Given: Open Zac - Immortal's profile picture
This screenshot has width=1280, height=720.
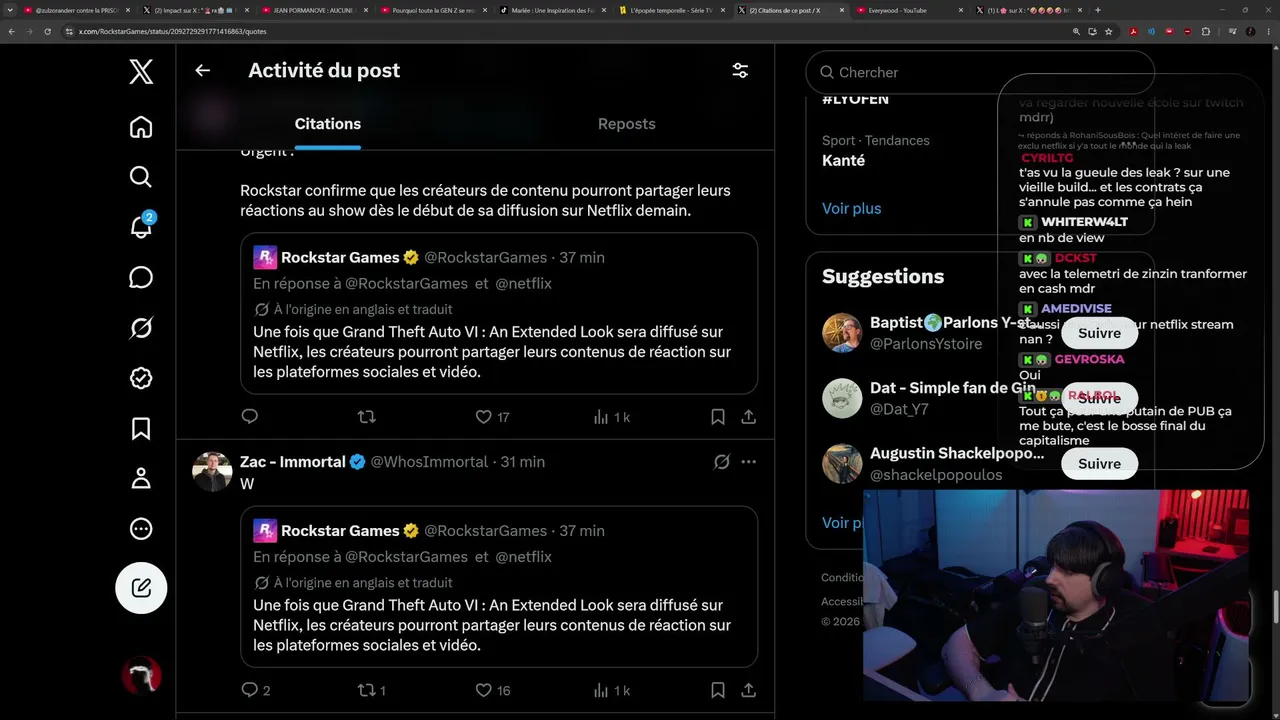Looking at the screenshot, I should click(x=212, y=472).
